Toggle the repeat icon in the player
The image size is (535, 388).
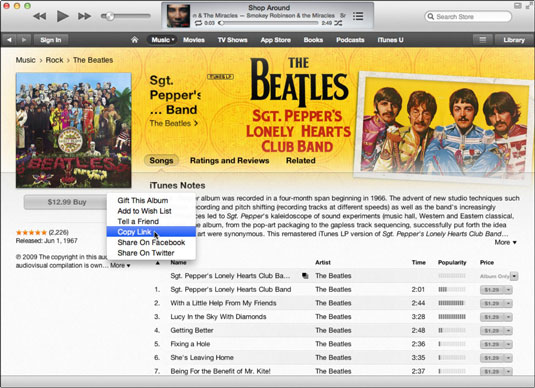point(198,23)
